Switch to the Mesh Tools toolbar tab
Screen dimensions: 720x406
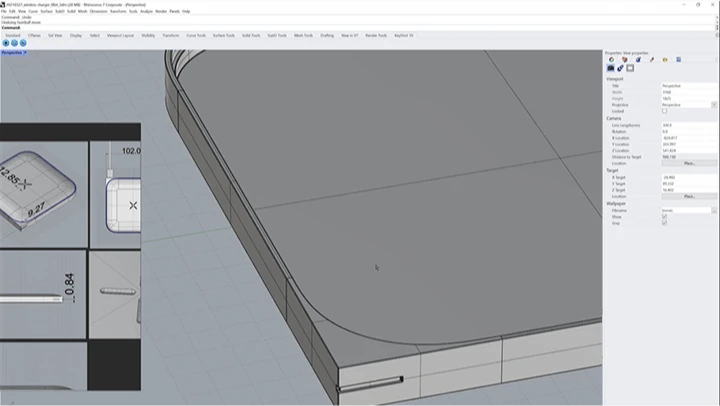tap(303, 35)
